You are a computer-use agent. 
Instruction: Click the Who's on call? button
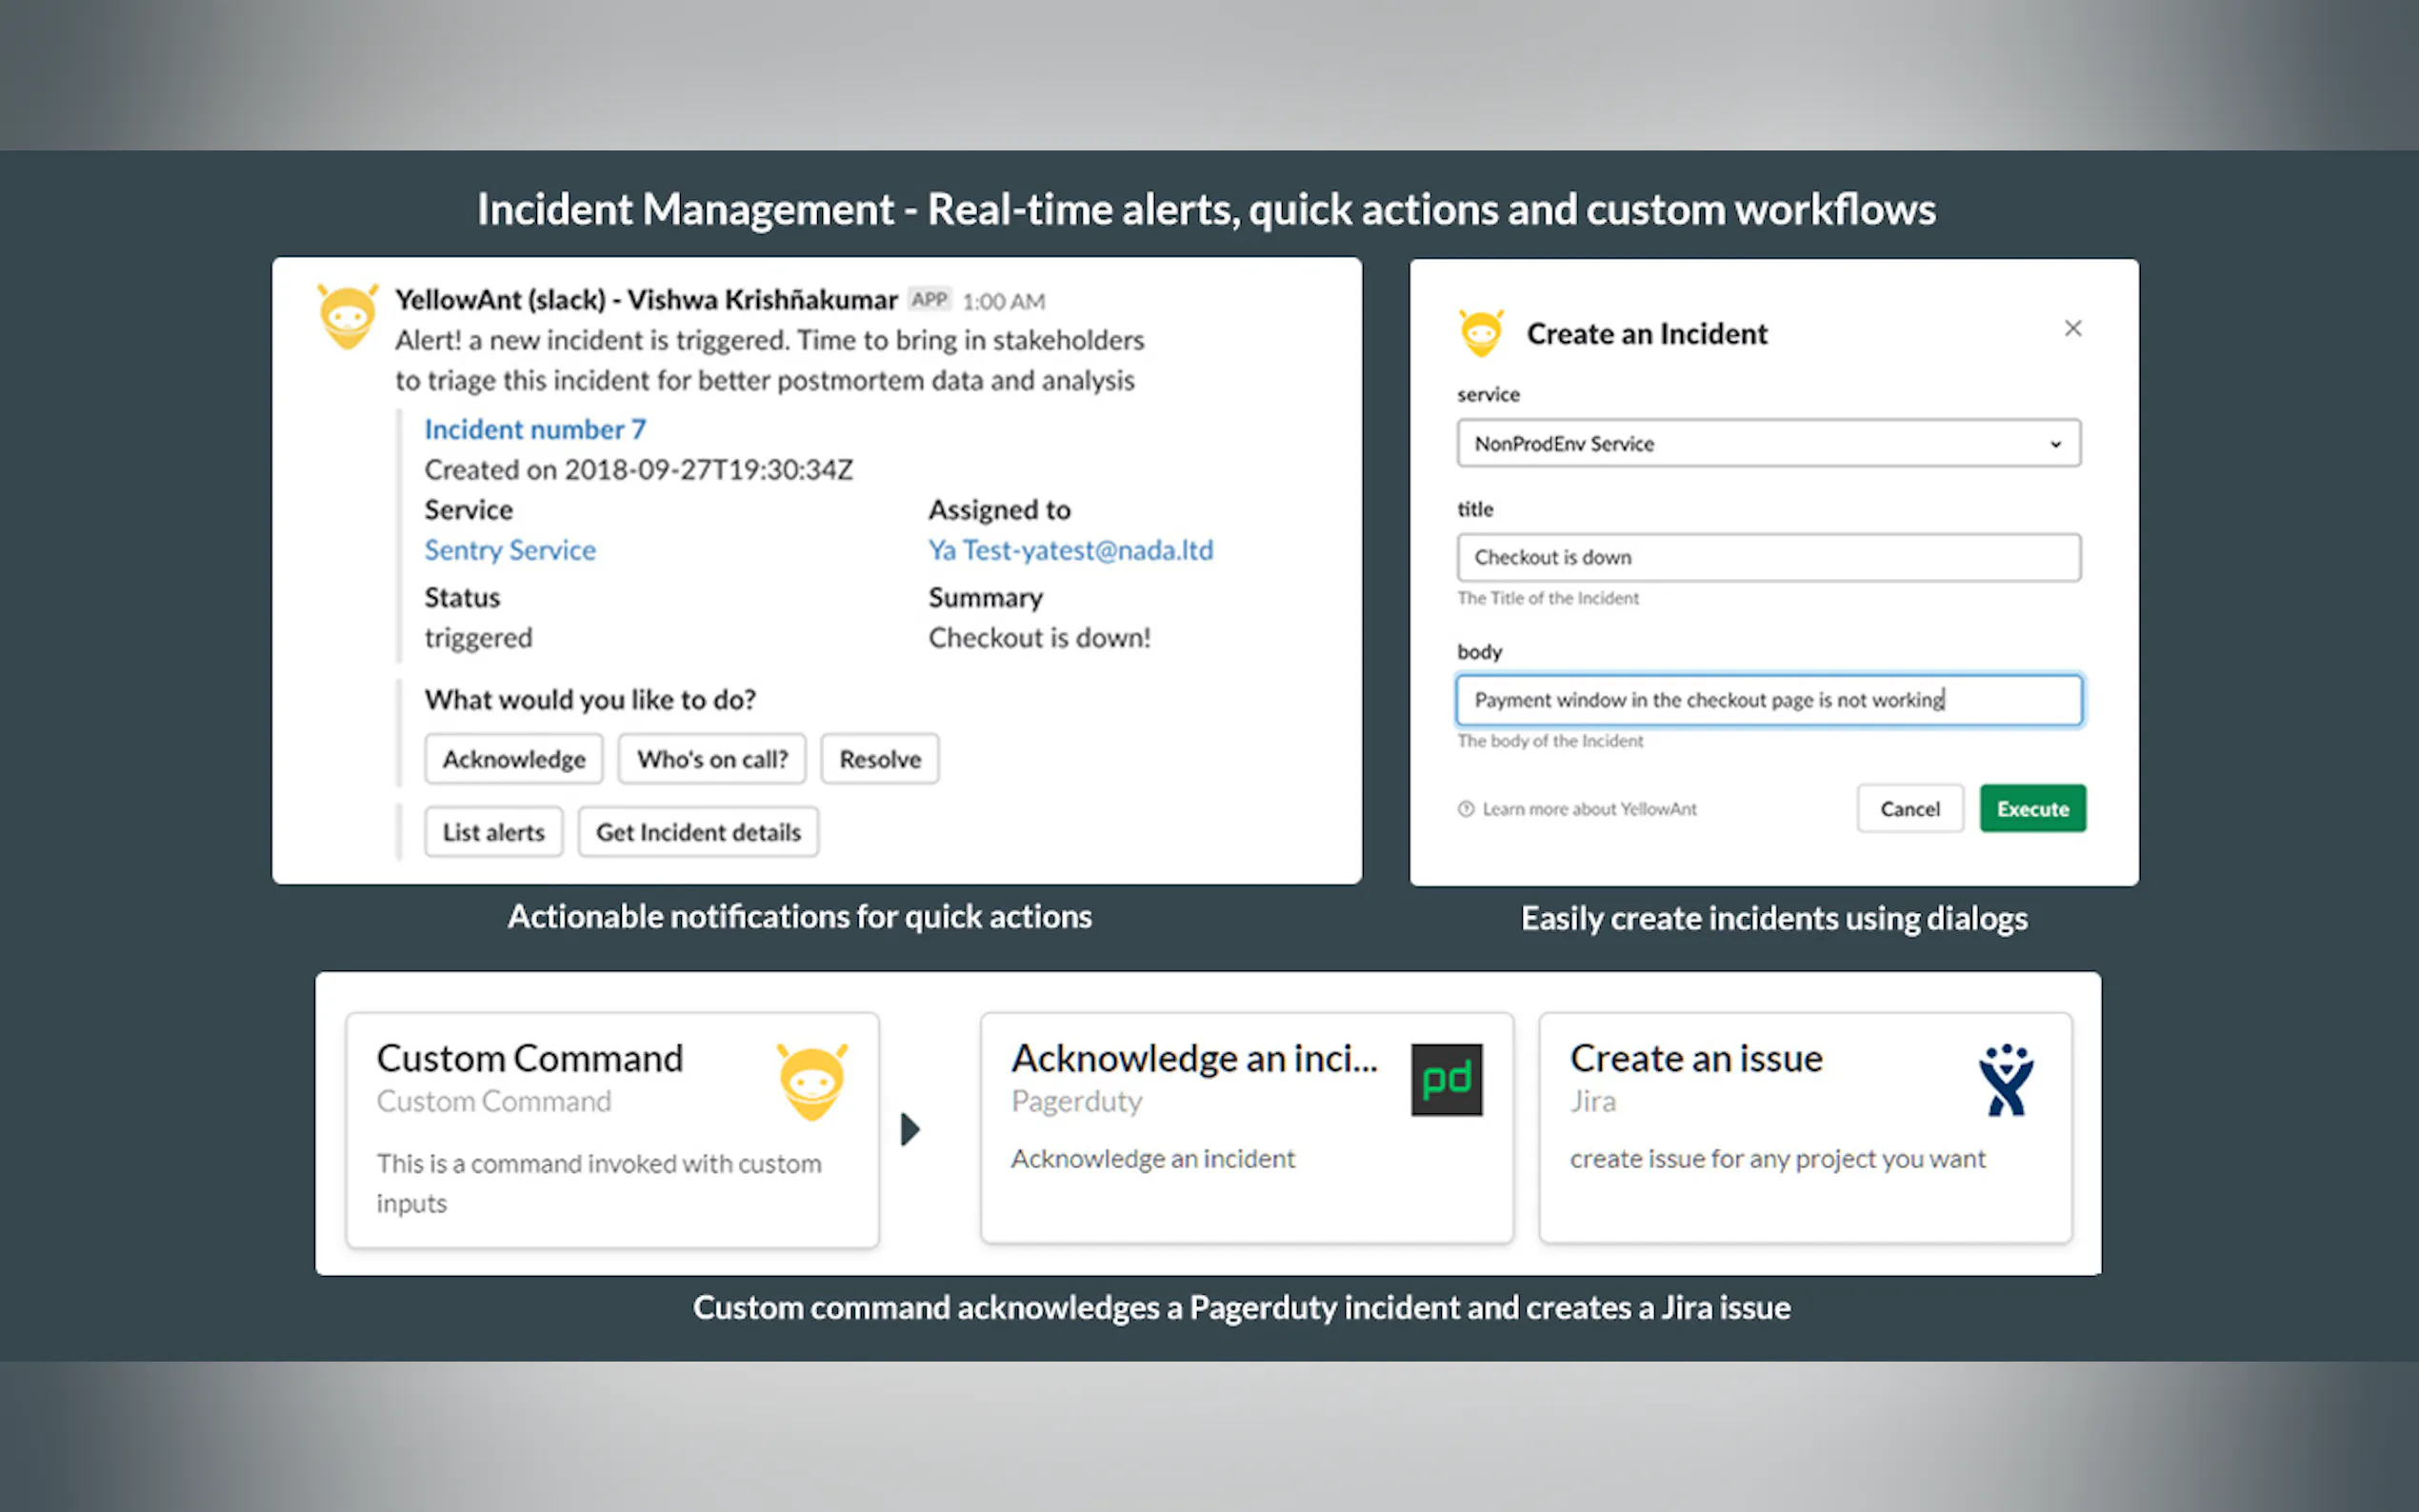click(712, 759)
